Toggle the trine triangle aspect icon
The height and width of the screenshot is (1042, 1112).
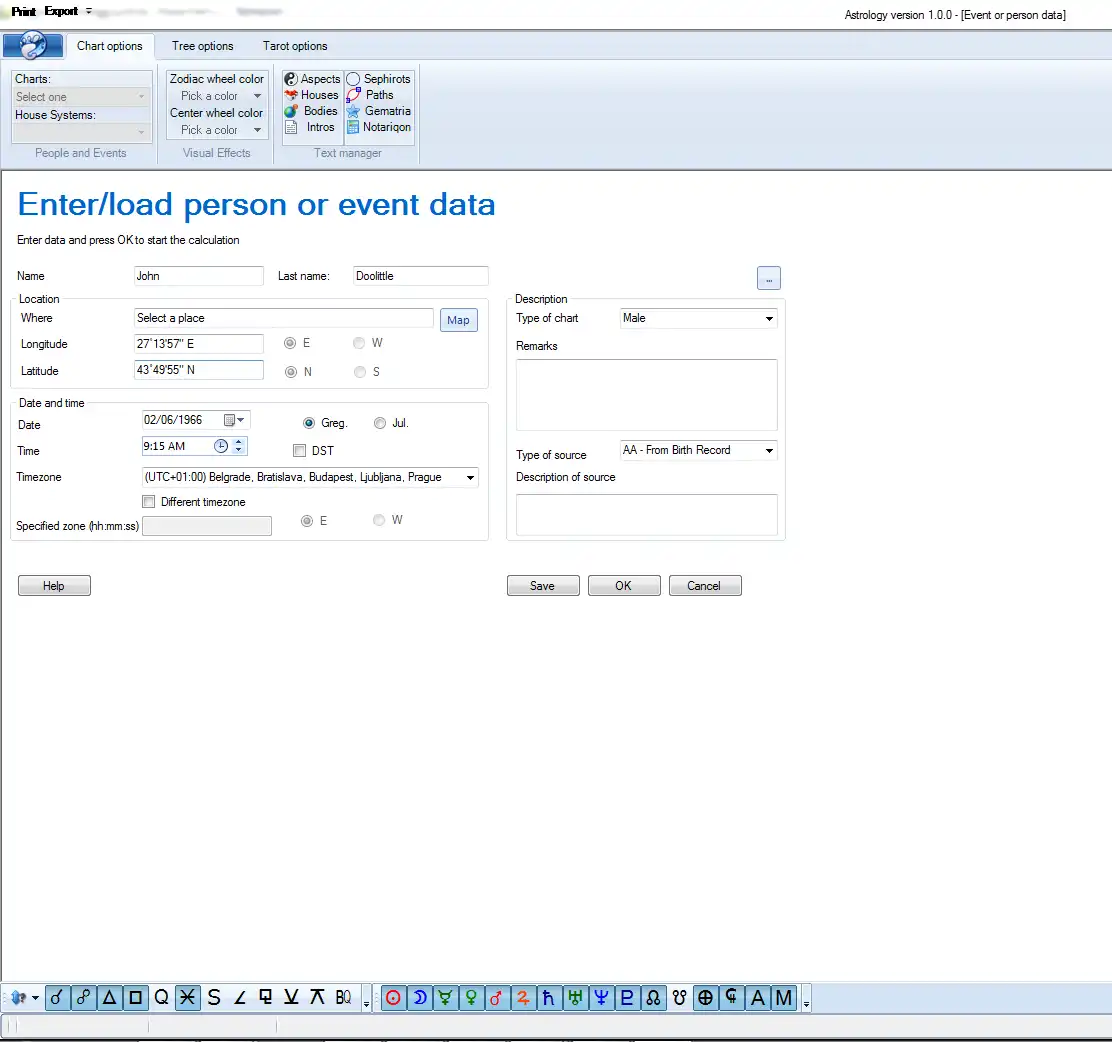coord(109,997)
